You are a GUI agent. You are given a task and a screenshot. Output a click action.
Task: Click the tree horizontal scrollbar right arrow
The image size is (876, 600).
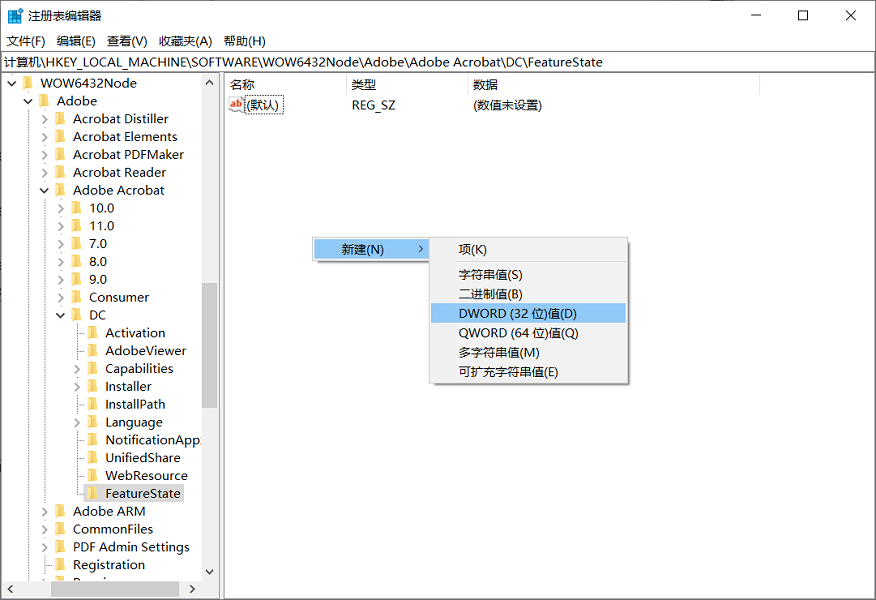[x=192, y=589]
